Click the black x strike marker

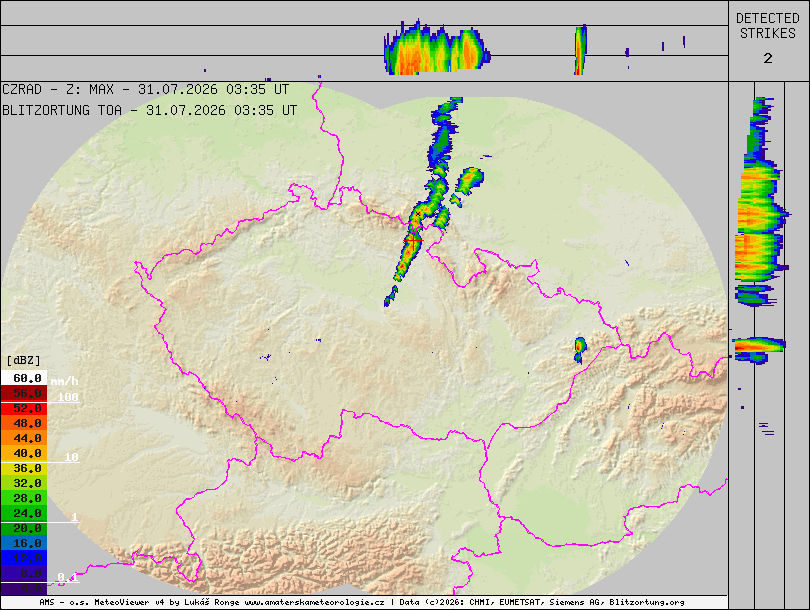click(x=418, y=213)
